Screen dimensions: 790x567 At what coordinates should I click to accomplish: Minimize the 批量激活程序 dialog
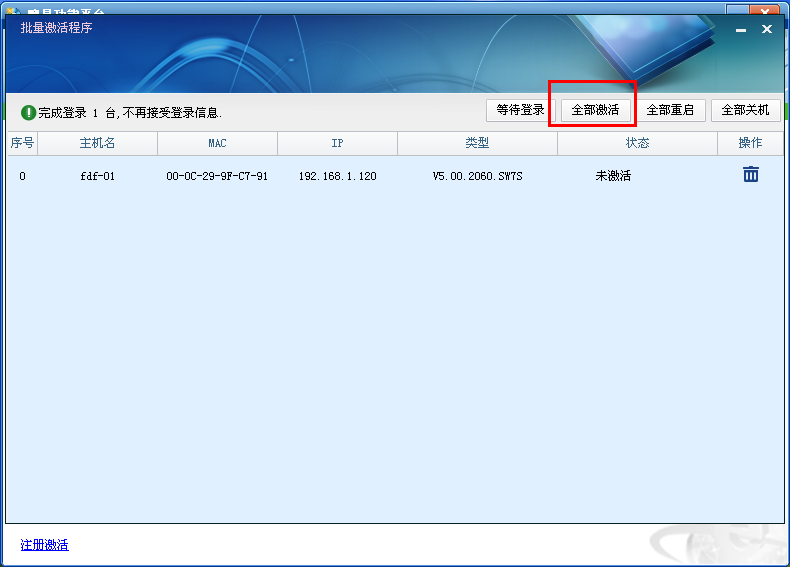pos(741,30)
